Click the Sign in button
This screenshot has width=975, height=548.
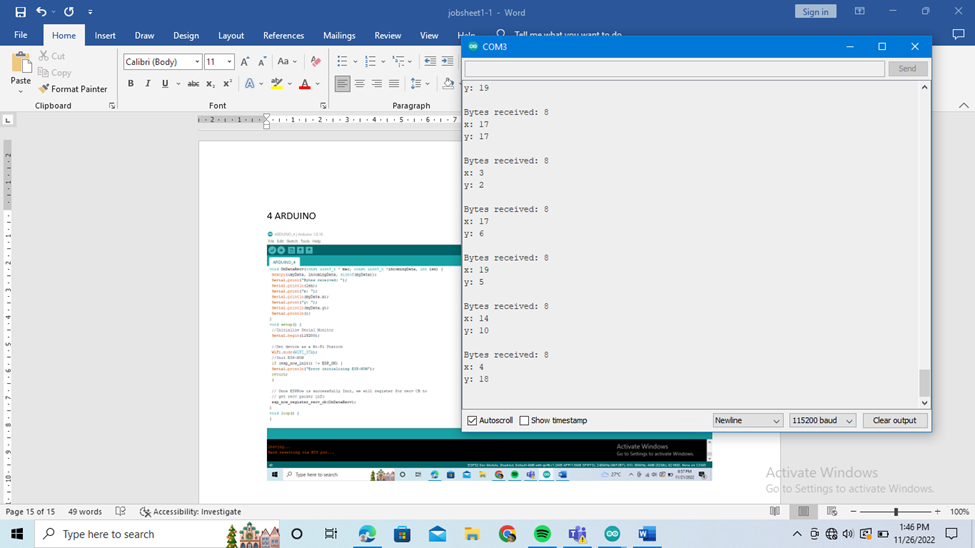815,12
